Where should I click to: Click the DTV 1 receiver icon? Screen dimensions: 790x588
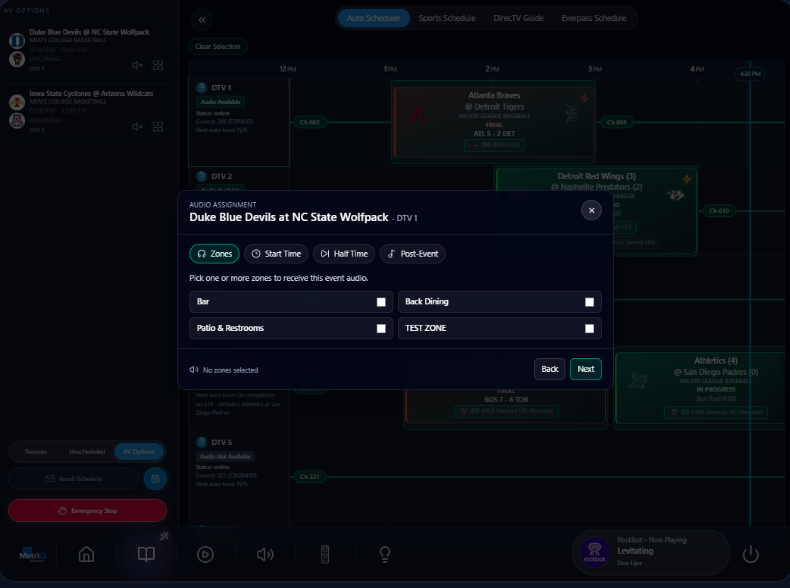[202, 88]
